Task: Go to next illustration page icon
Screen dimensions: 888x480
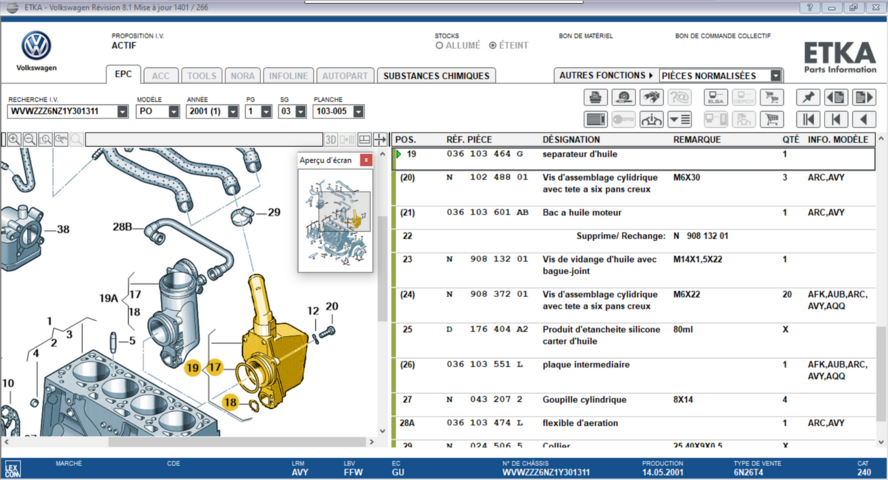Action: 864,97
